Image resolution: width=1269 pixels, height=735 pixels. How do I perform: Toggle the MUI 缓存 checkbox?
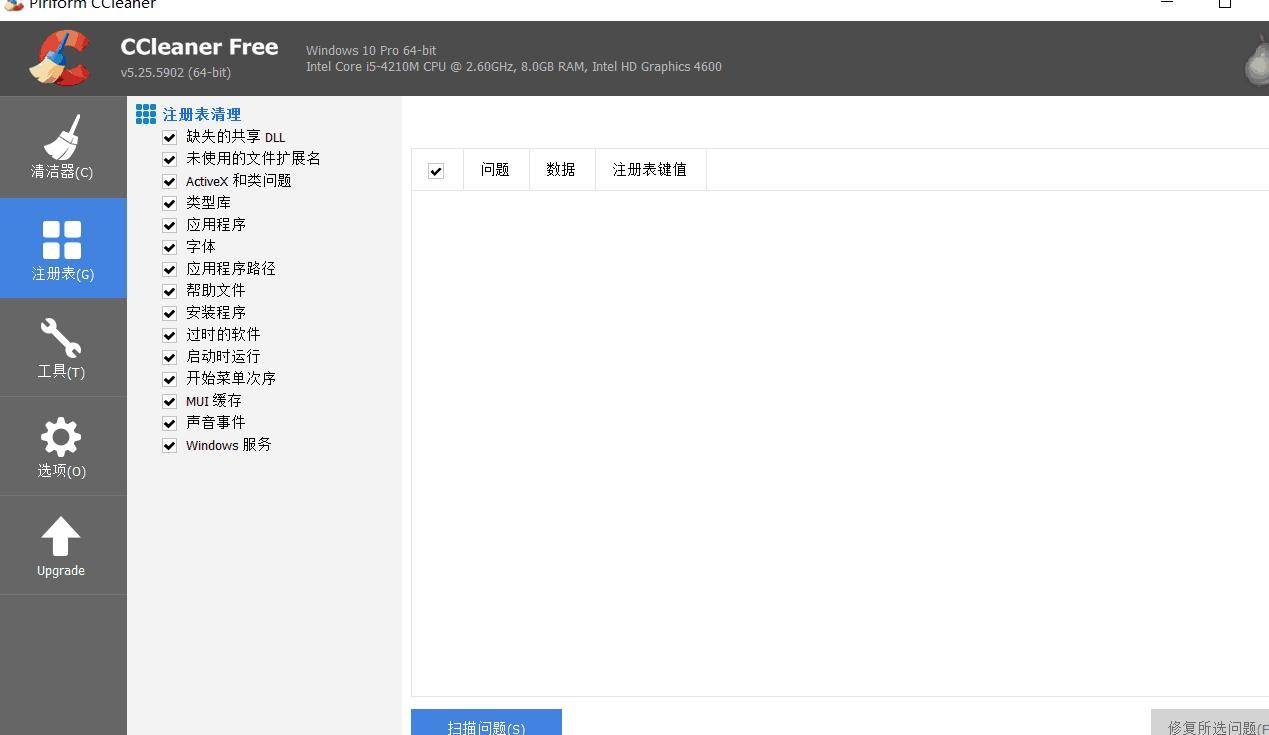pyautogui.click(x=170, y=401)
